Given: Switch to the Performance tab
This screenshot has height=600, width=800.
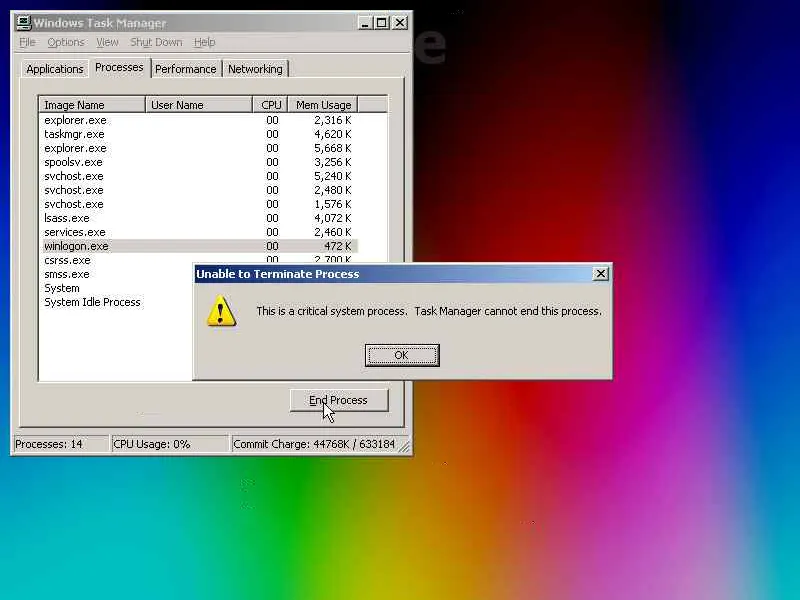Looking at the screenshot, I should [186, 69].
